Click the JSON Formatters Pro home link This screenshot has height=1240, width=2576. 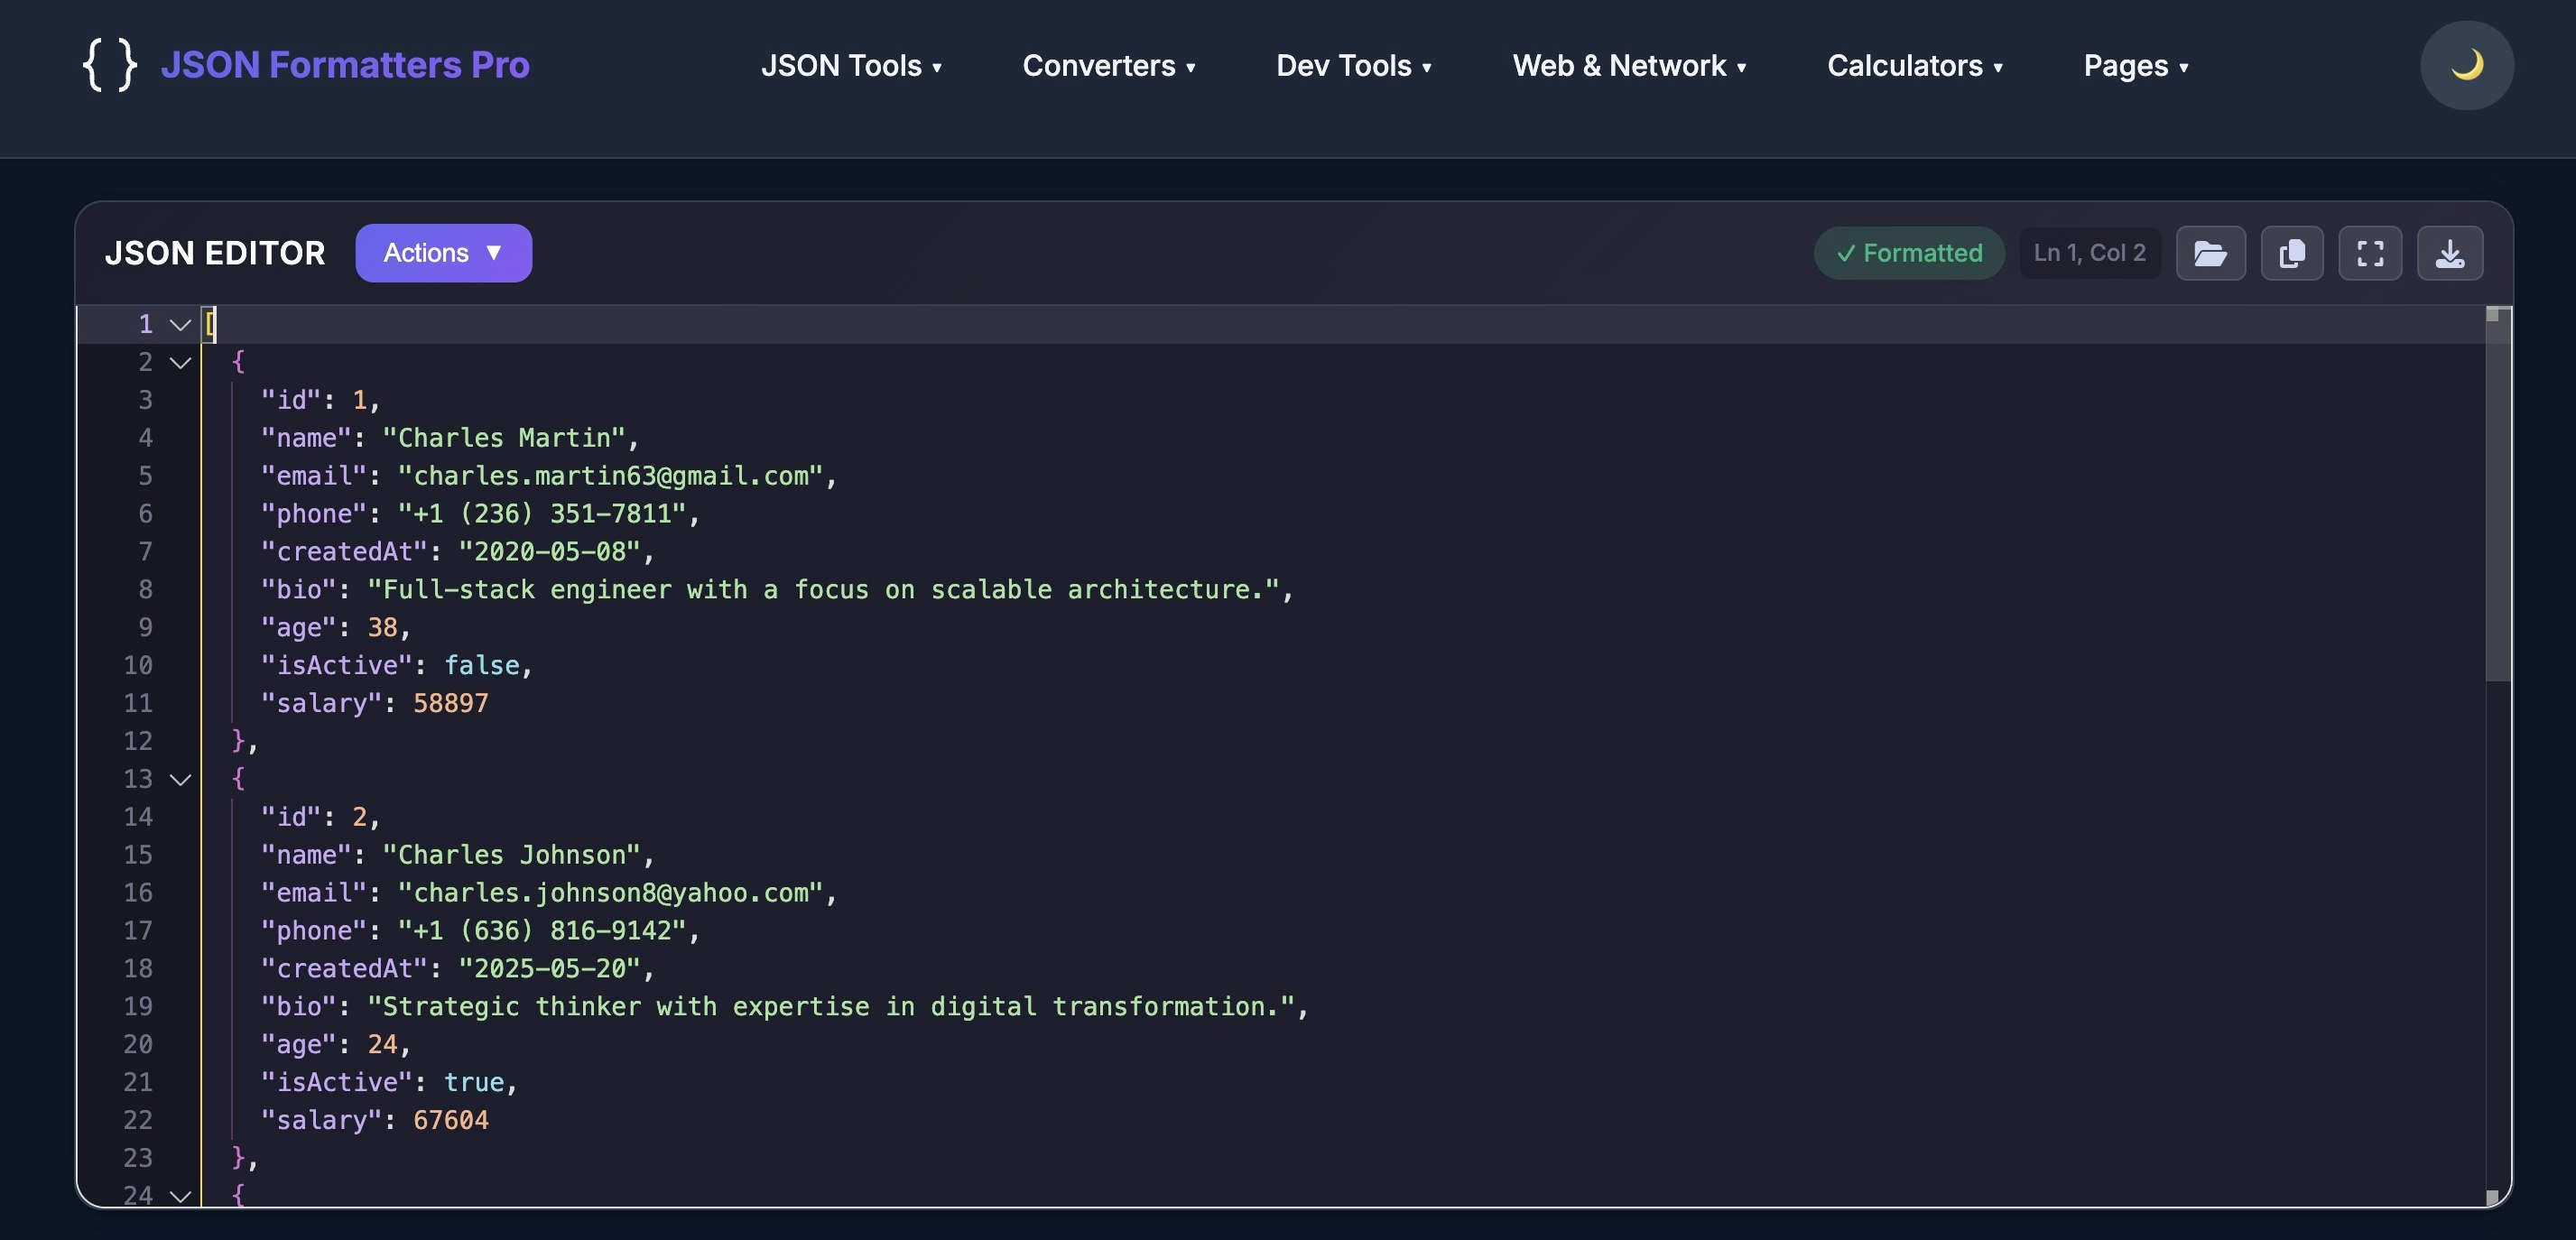click(347, 65)
